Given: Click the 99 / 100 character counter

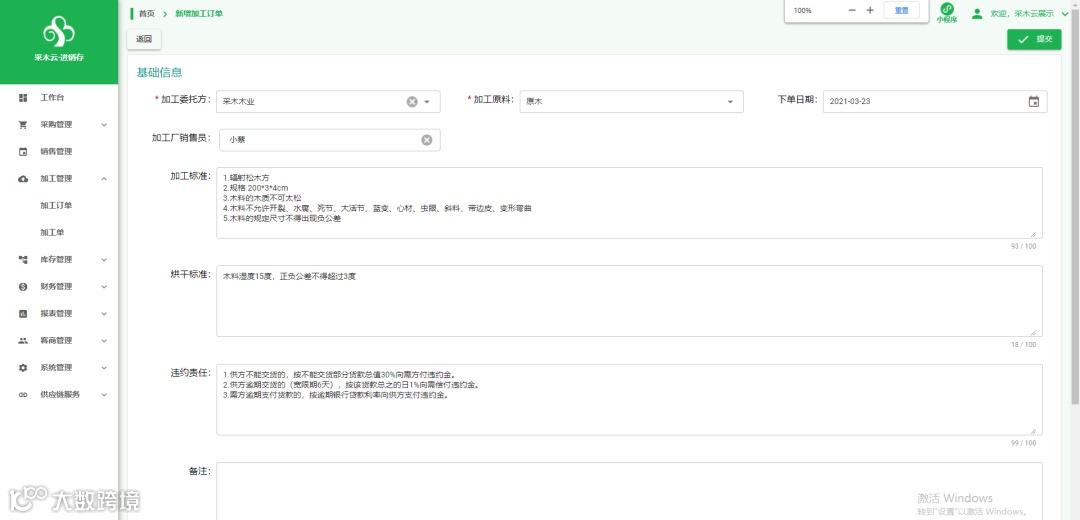Looking at the screenshot, I should [x=1023, y=444].
